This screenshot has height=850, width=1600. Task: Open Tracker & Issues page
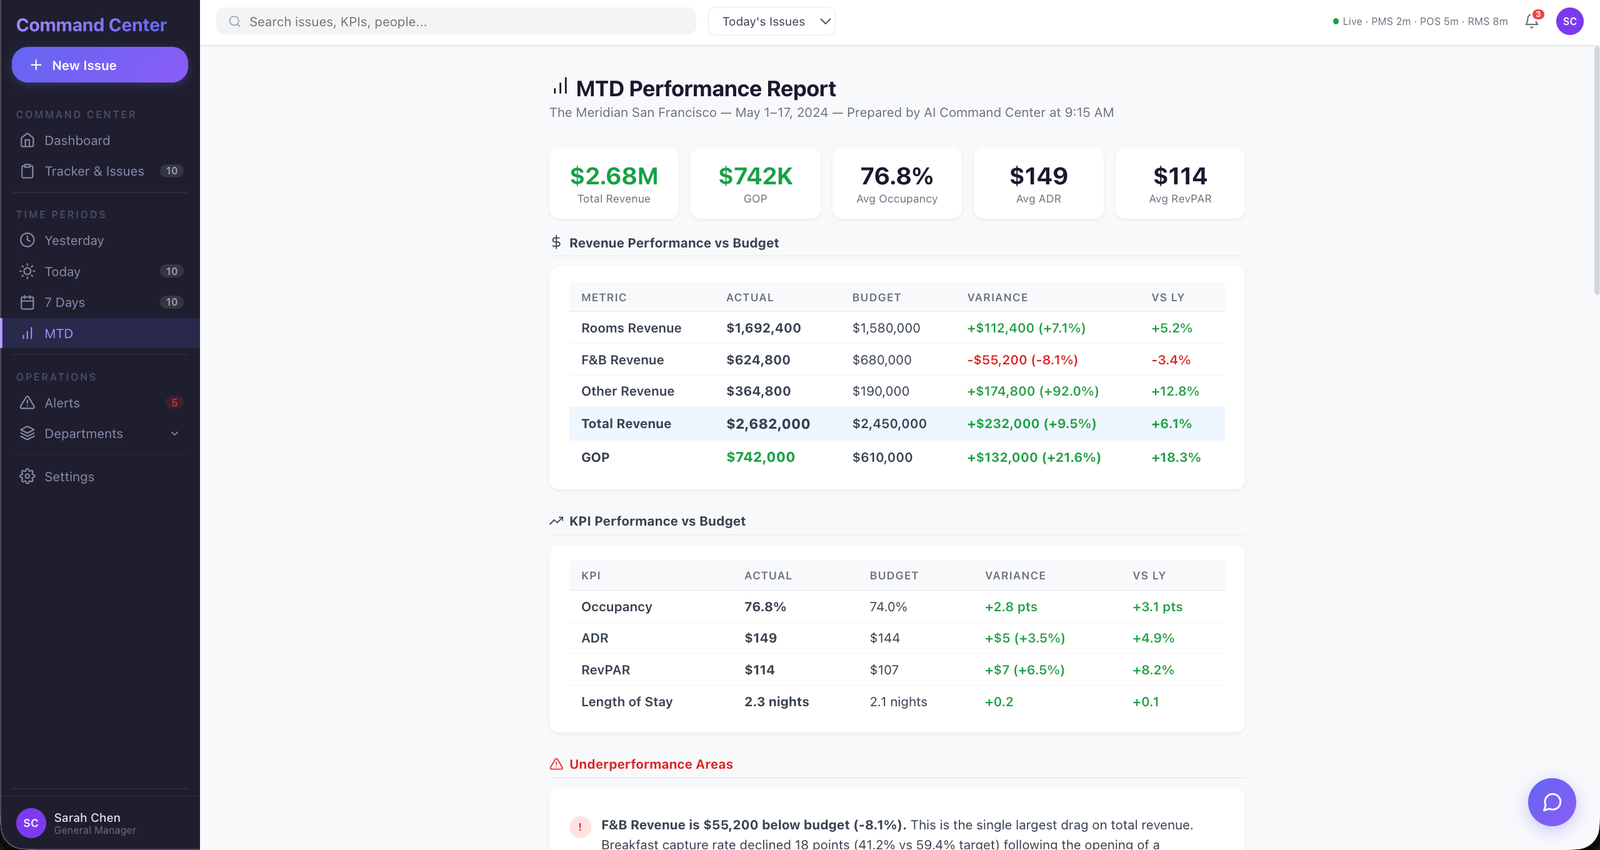point(100,171)
